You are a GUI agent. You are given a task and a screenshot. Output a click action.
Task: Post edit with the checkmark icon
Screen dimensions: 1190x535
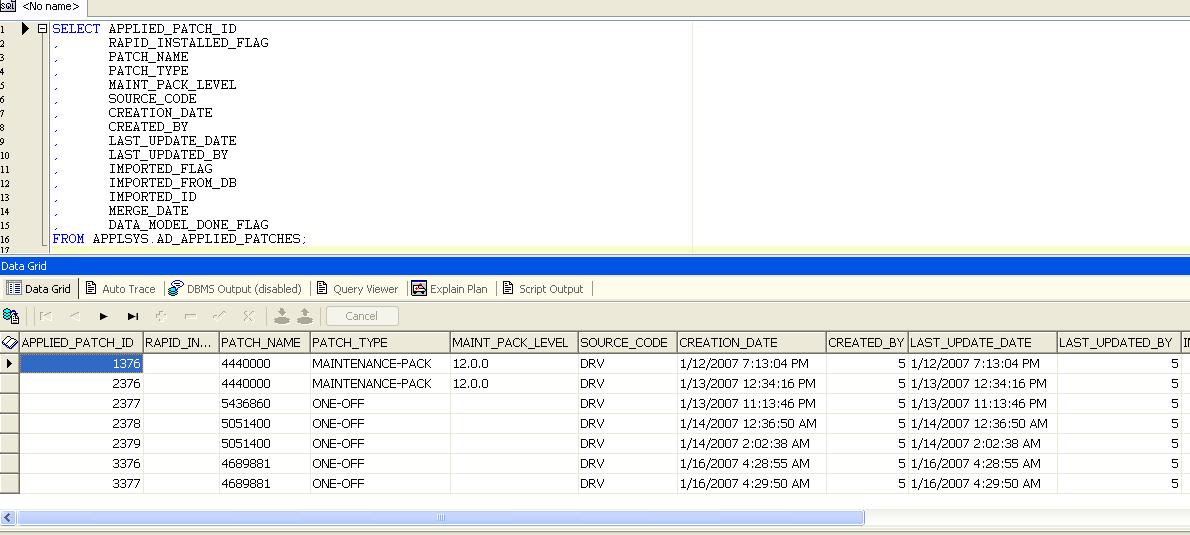click(219, 316)
